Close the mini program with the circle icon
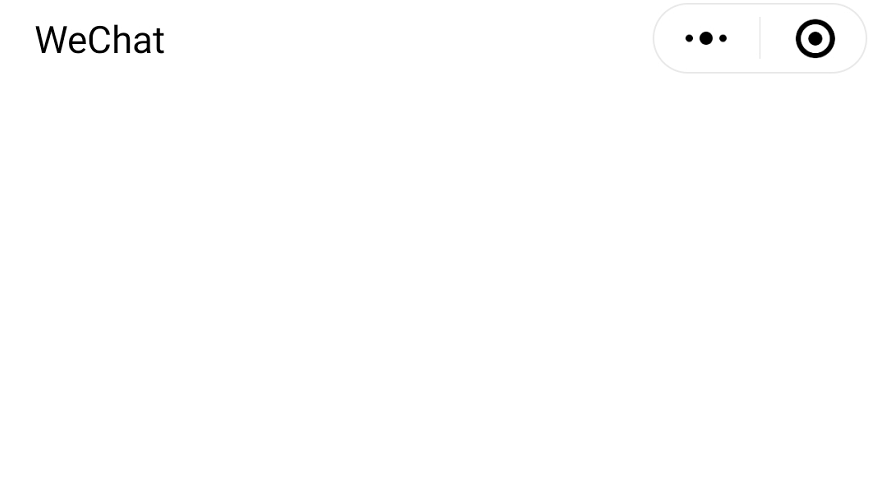The height and width of the screenshot is (491, 885). click(815, 38)
